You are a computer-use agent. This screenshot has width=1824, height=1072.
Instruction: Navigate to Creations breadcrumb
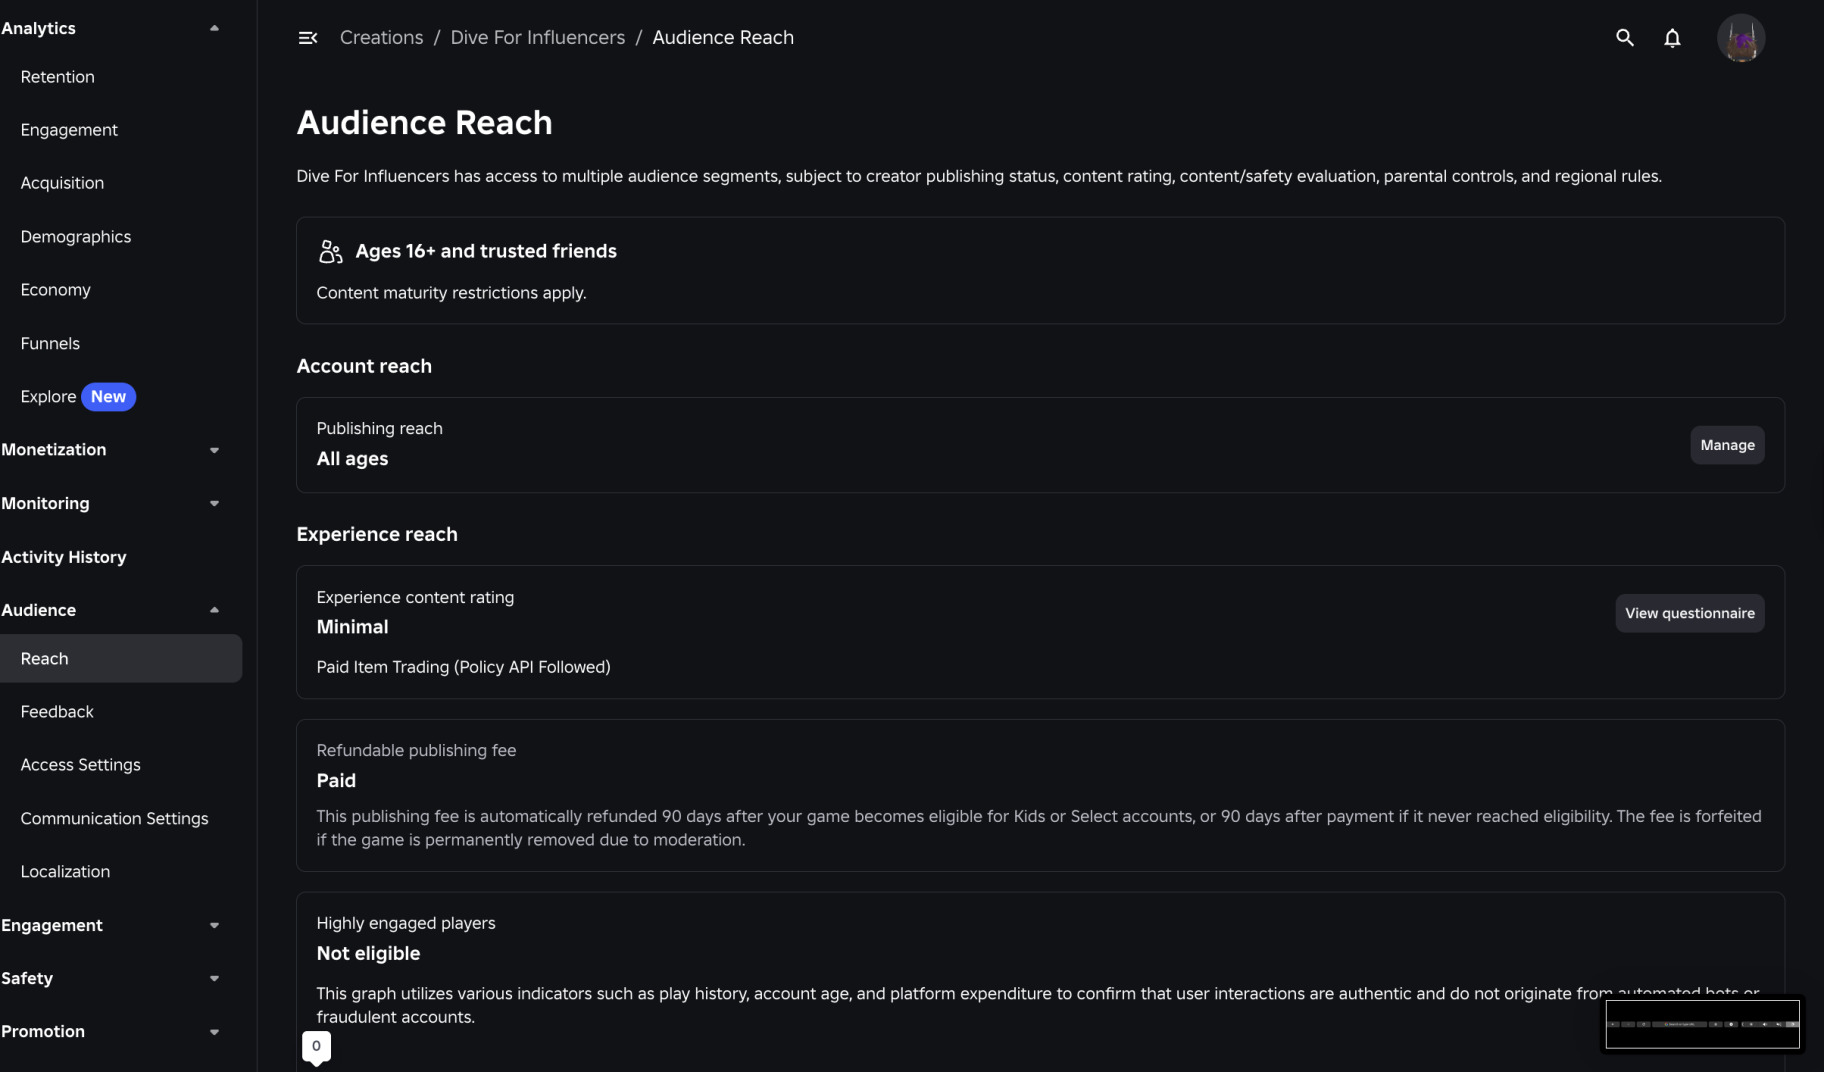tap(381, 37)
